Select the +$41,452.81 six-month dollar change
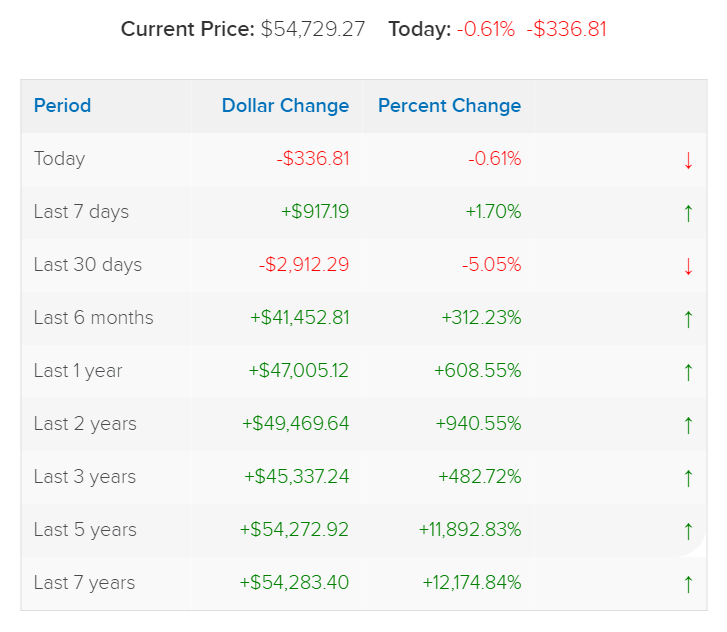This screenshot has height=632, width=727. 300,318
